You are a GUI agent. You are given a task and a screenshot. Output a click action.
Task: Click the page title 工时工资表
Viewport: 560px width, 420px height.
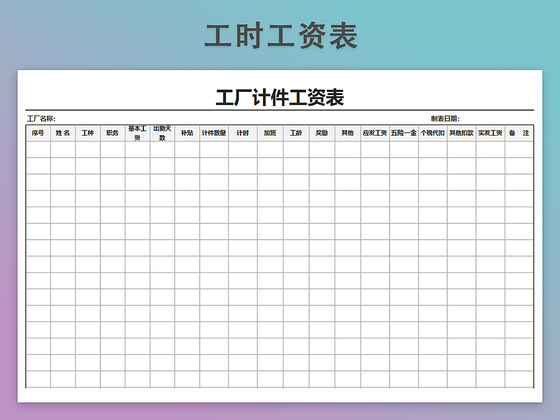(281, 35)
